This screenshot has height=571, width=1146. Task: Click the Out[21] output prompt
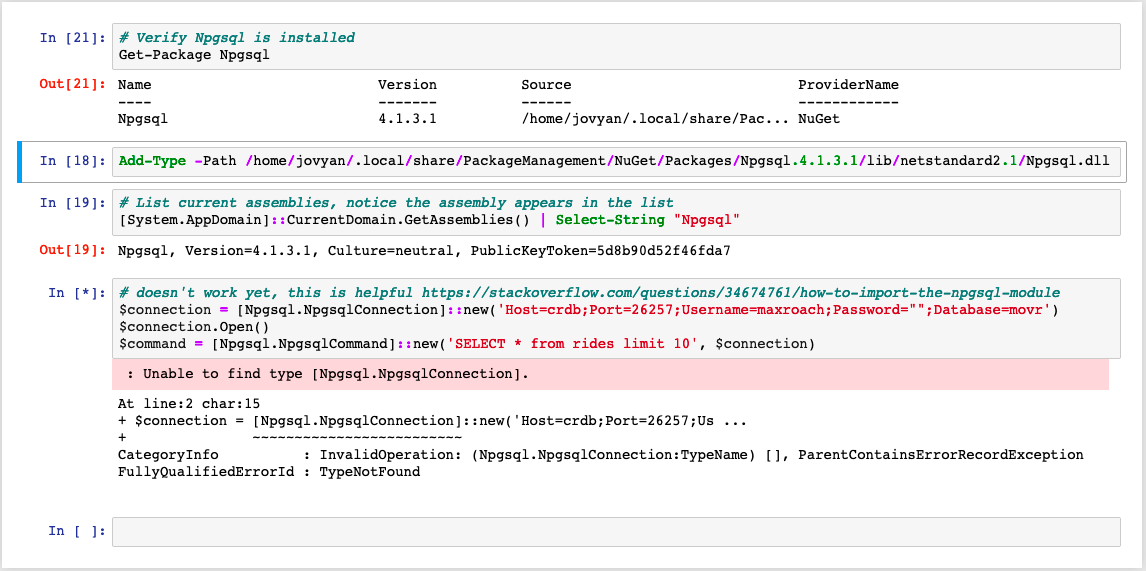[72, 84]
